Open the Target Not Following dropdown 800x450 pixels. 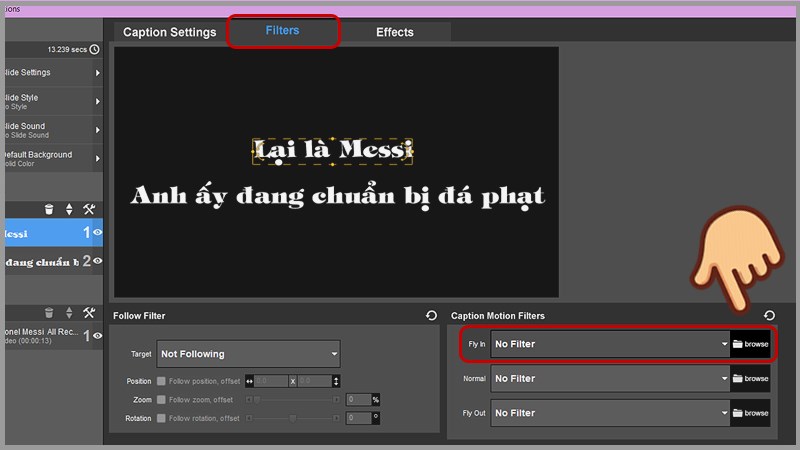coord(248,354)
